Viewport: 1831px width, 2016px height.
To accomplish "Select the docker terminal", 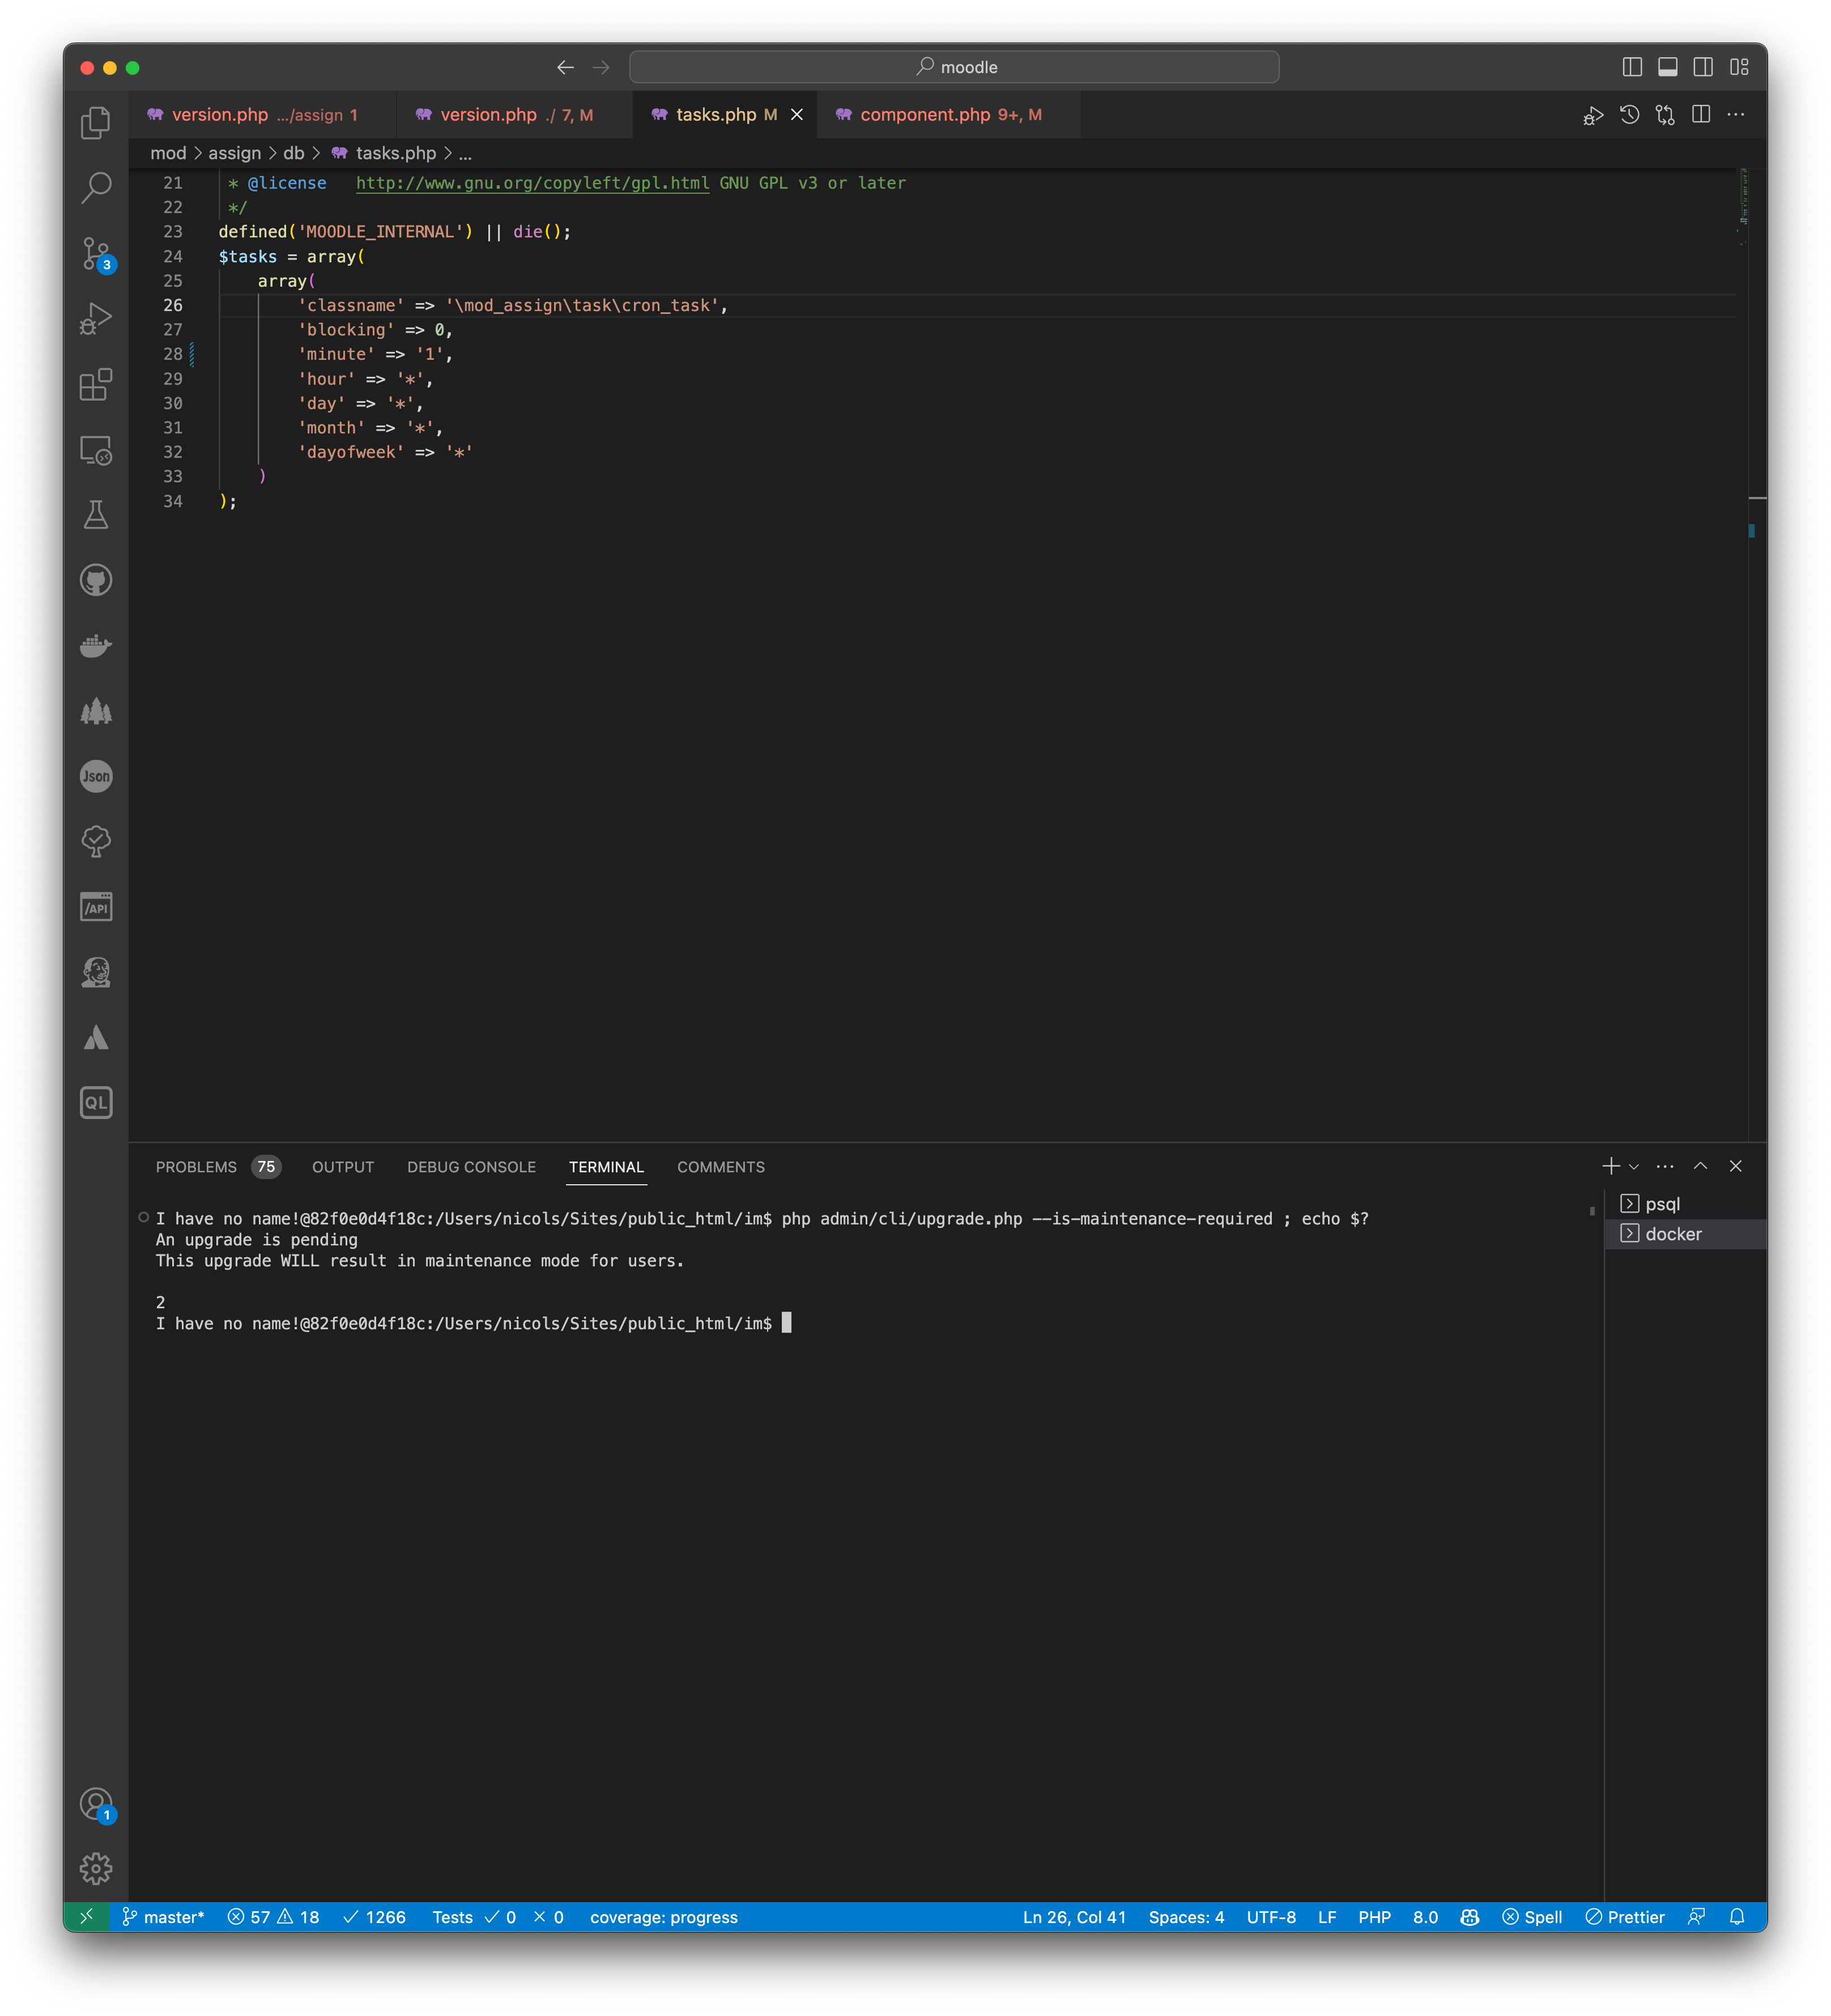I will pos(1686,1234).
